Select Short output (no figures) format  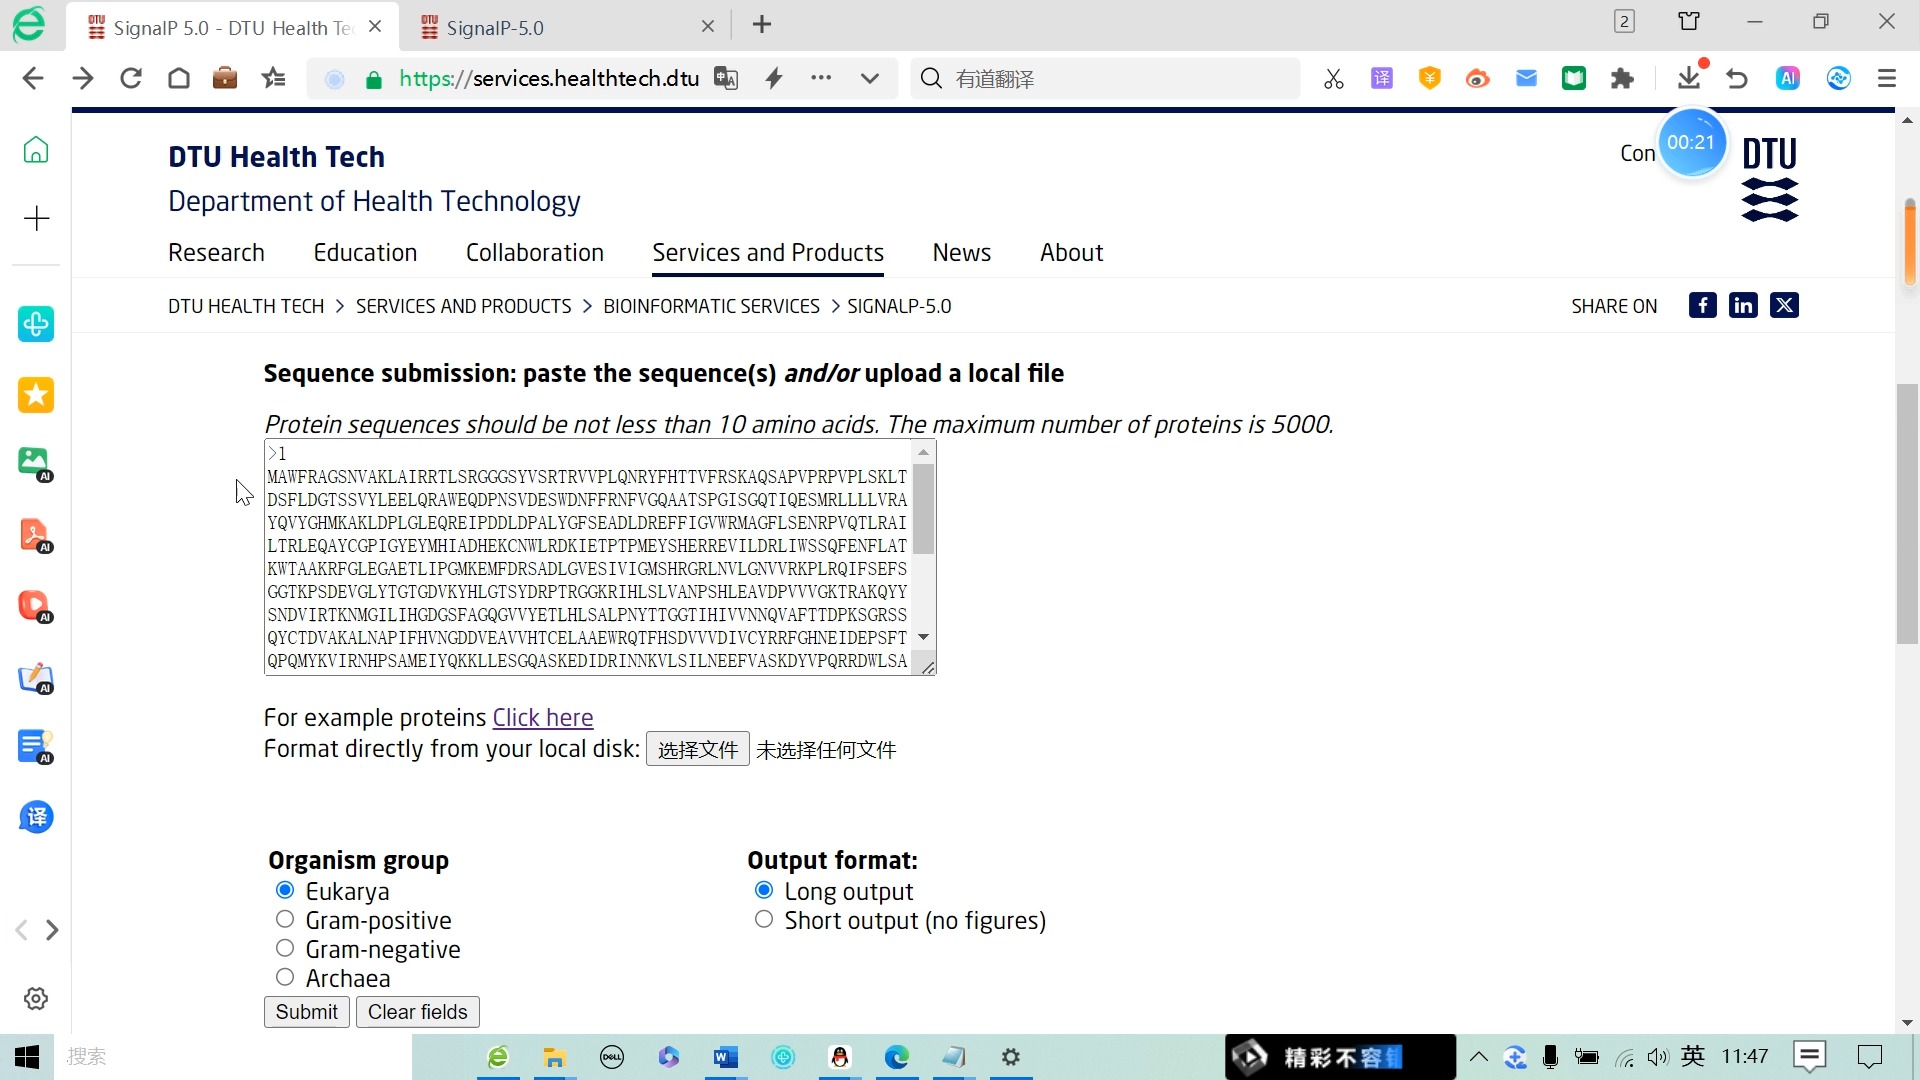764,919
